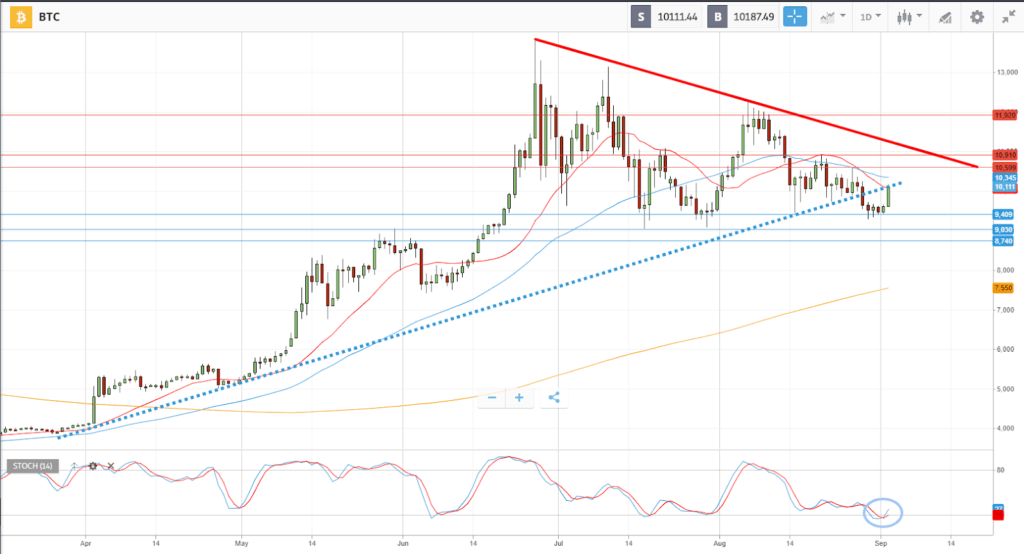Click the Aug date label
The height and width of the screenshot is (554, 1024).
tap(720, 543)
